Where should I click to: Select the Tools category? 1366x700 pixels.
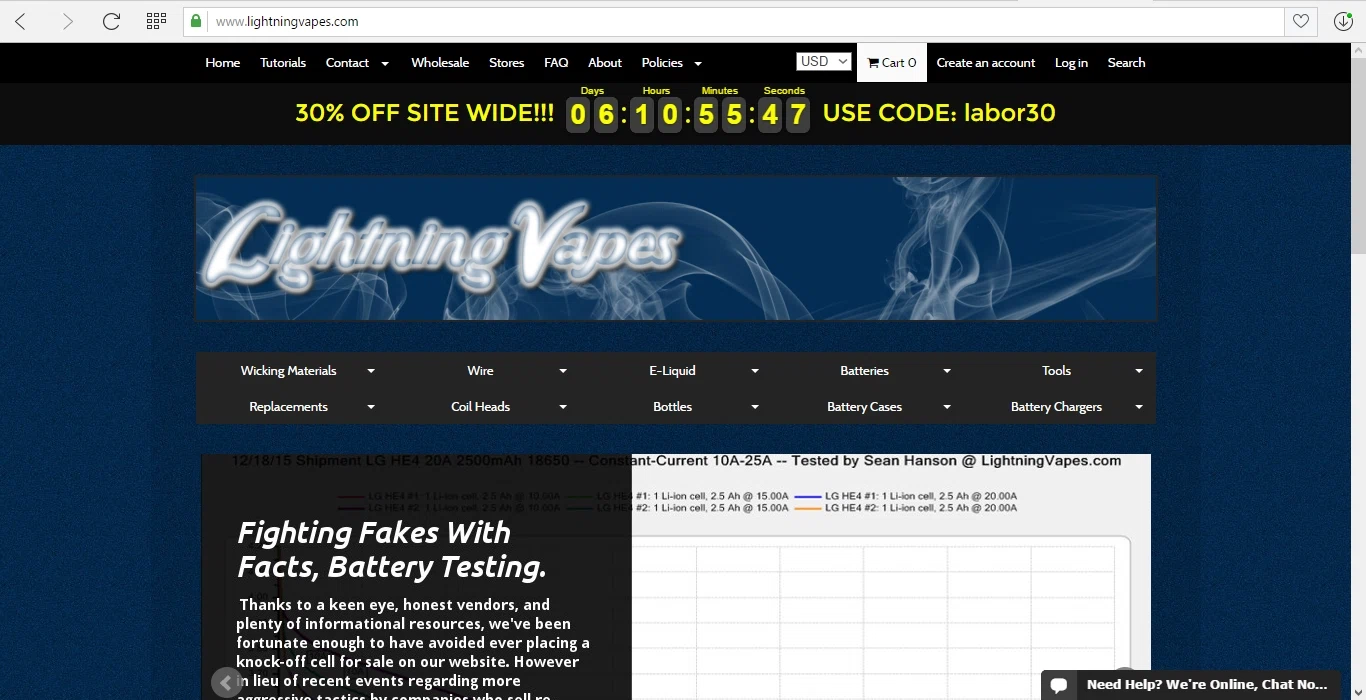(1056, 371)
